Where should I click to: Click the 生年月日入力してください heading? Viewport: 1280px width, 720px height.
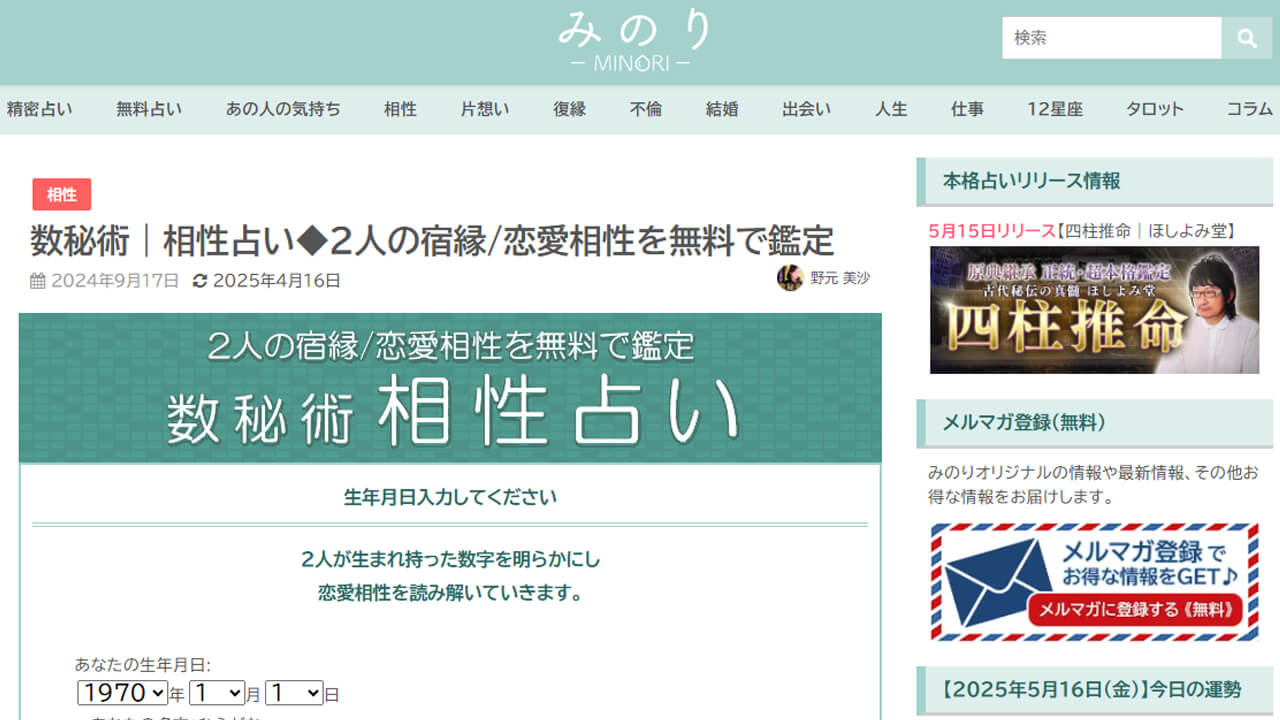pos(450,497)
